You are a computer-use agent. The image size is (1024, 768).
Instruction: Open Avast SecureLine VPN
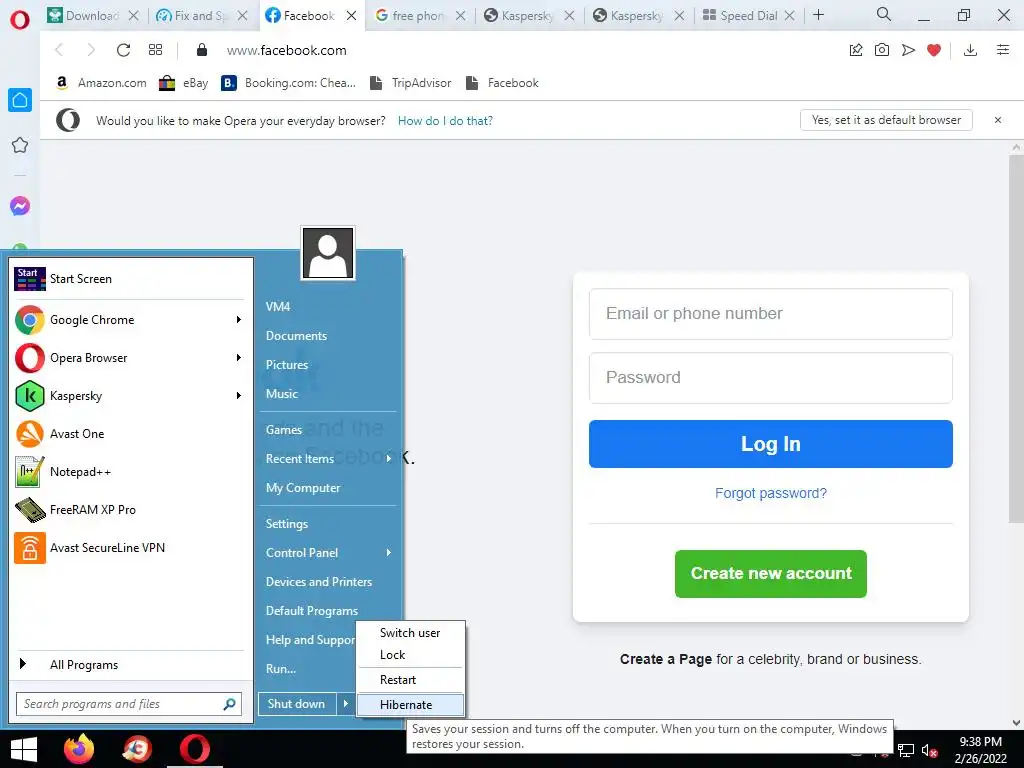coord(131,547)
